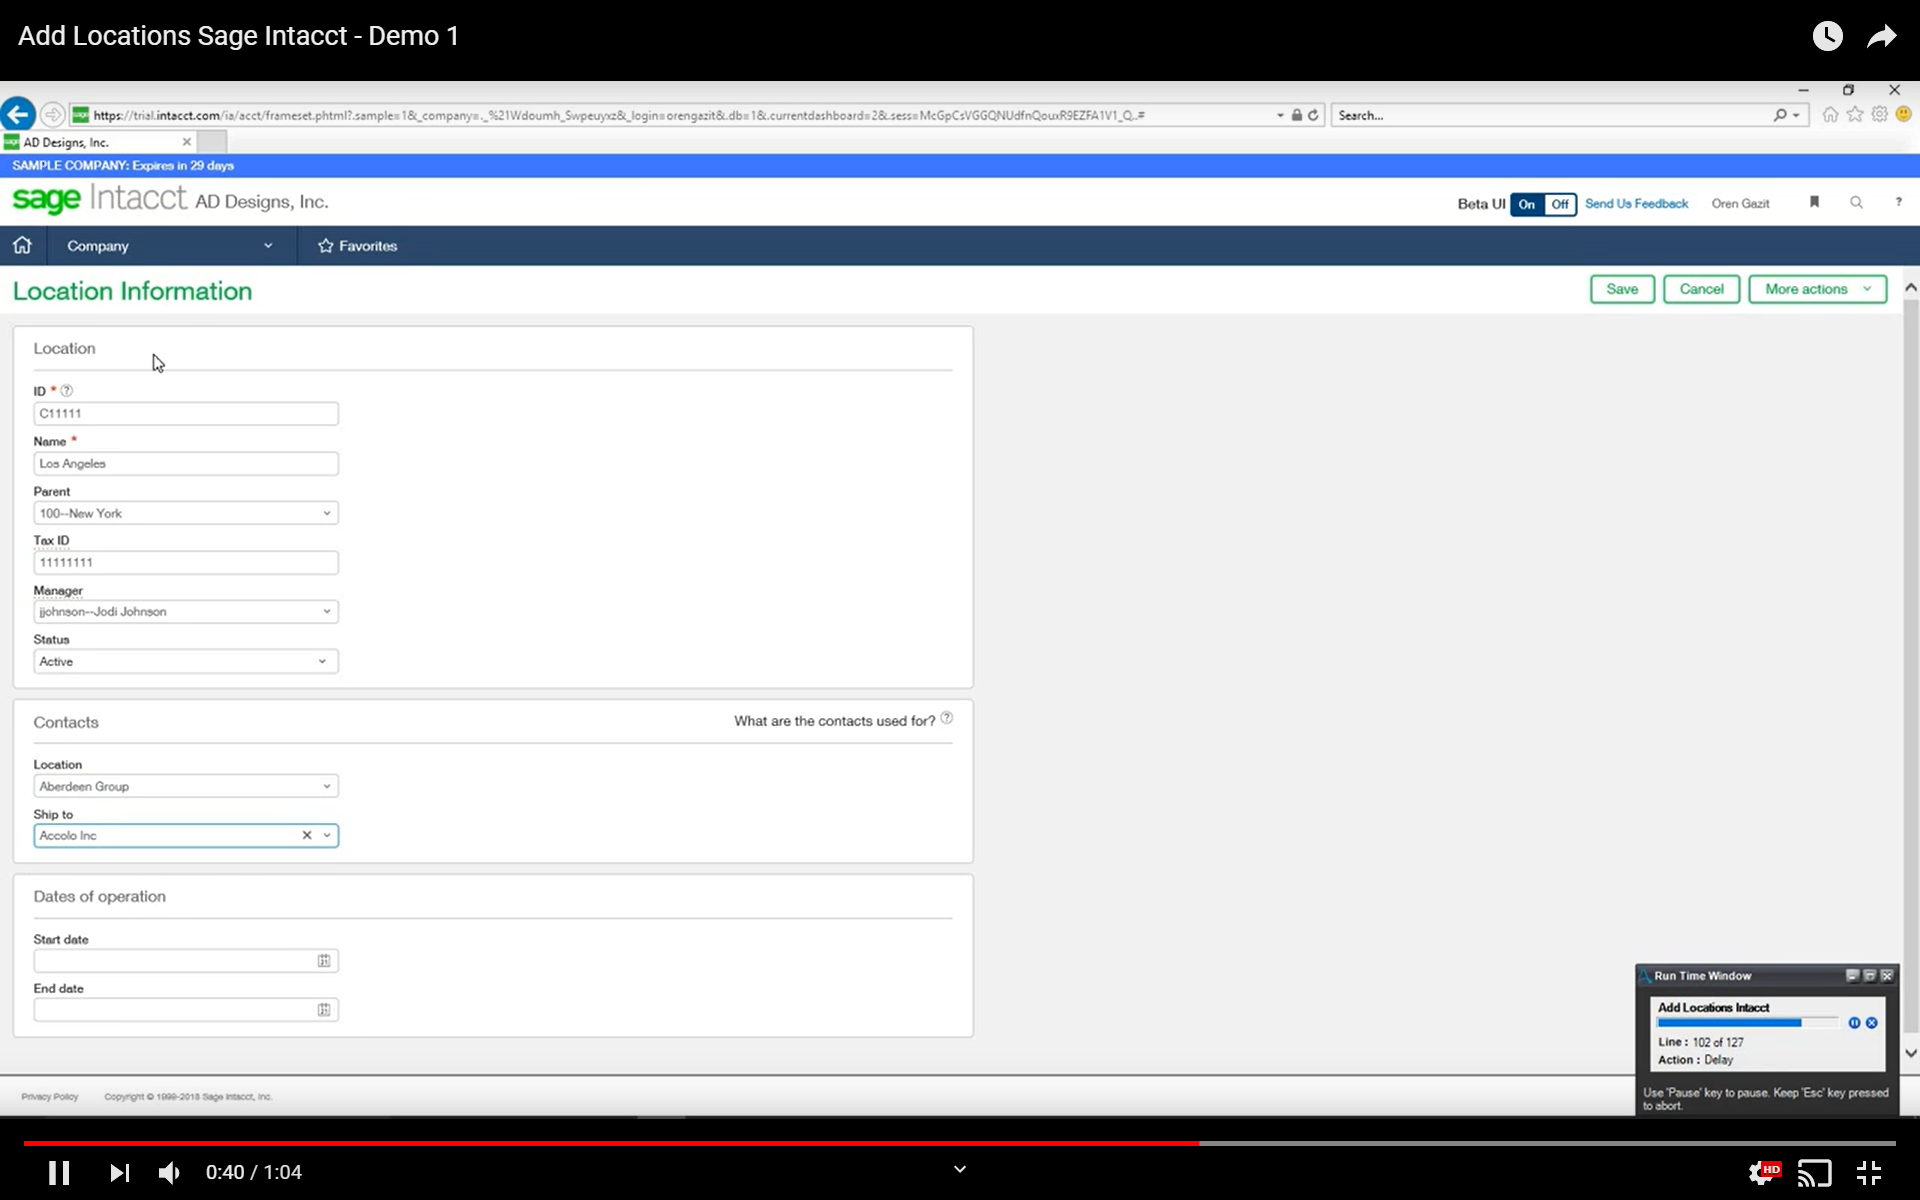Click the browser forward arrow
The height and width of the screenshot is (1200, 1920).
click(53, 115)
